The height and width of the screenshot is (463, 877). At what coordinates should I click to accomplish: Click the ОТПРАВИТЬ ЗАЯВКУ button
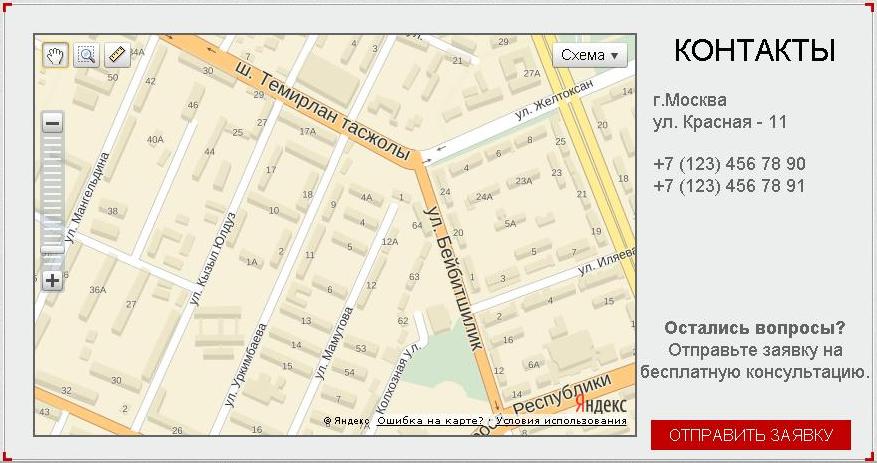[x=751, y=435]
